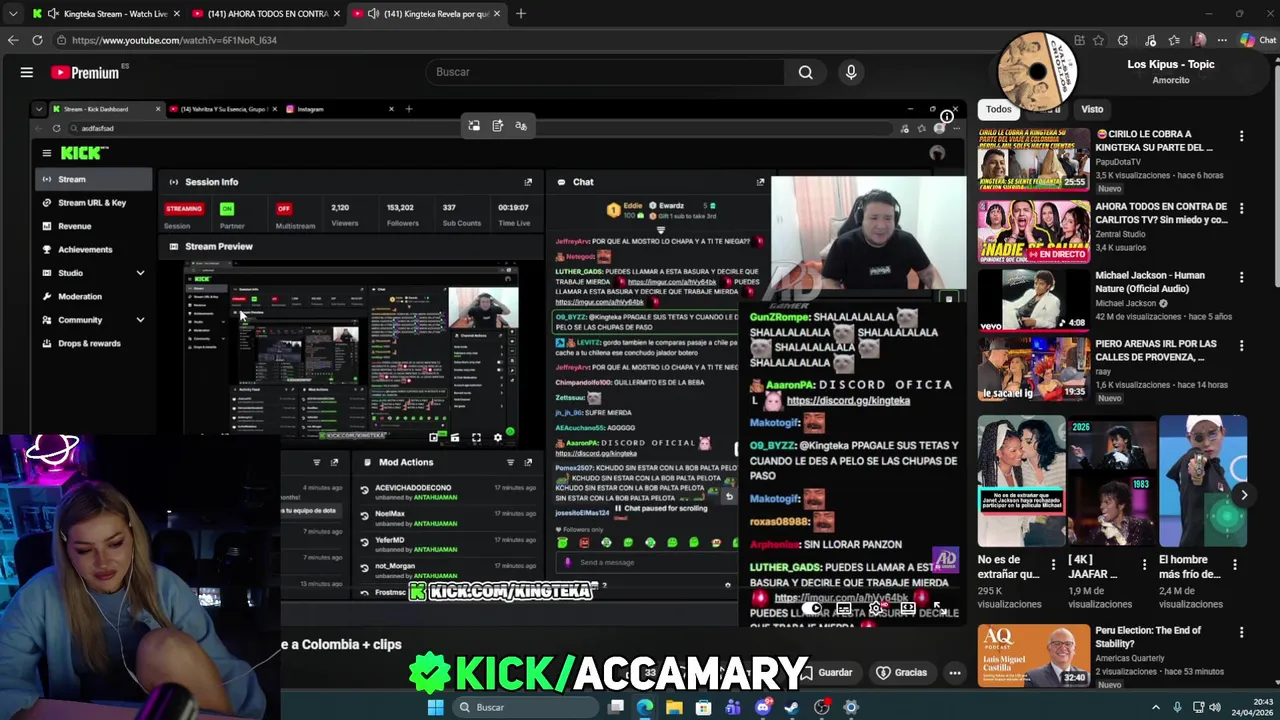The image size is (1280, 720).
Task: Open the volume control in system tray
Action: click(1215, 707)
